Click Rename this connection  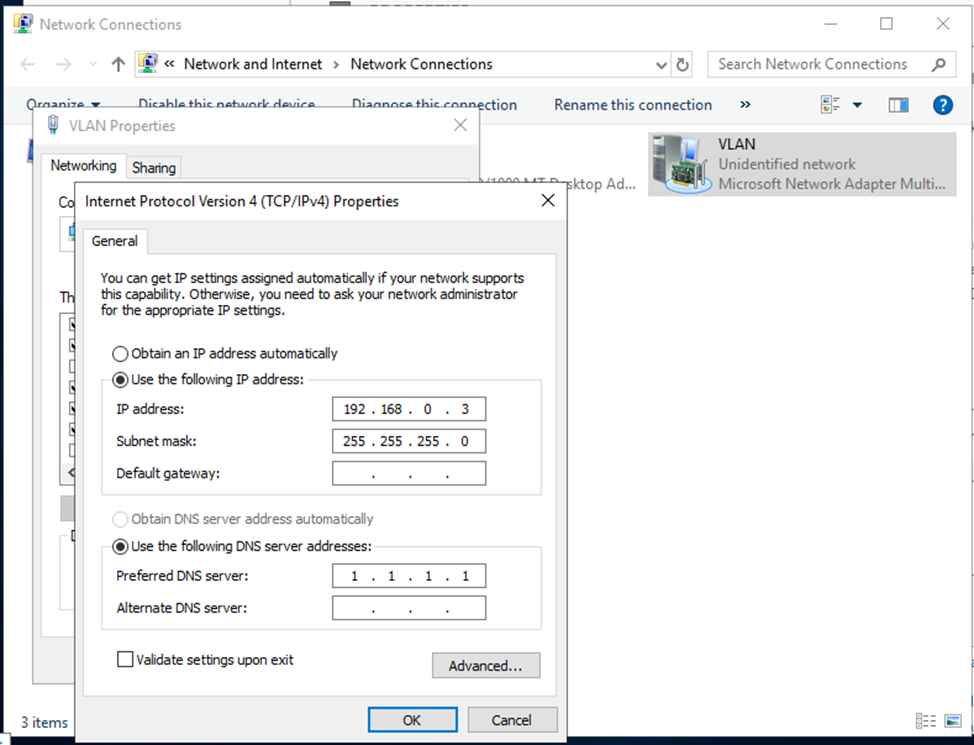[x=631, y=104]
